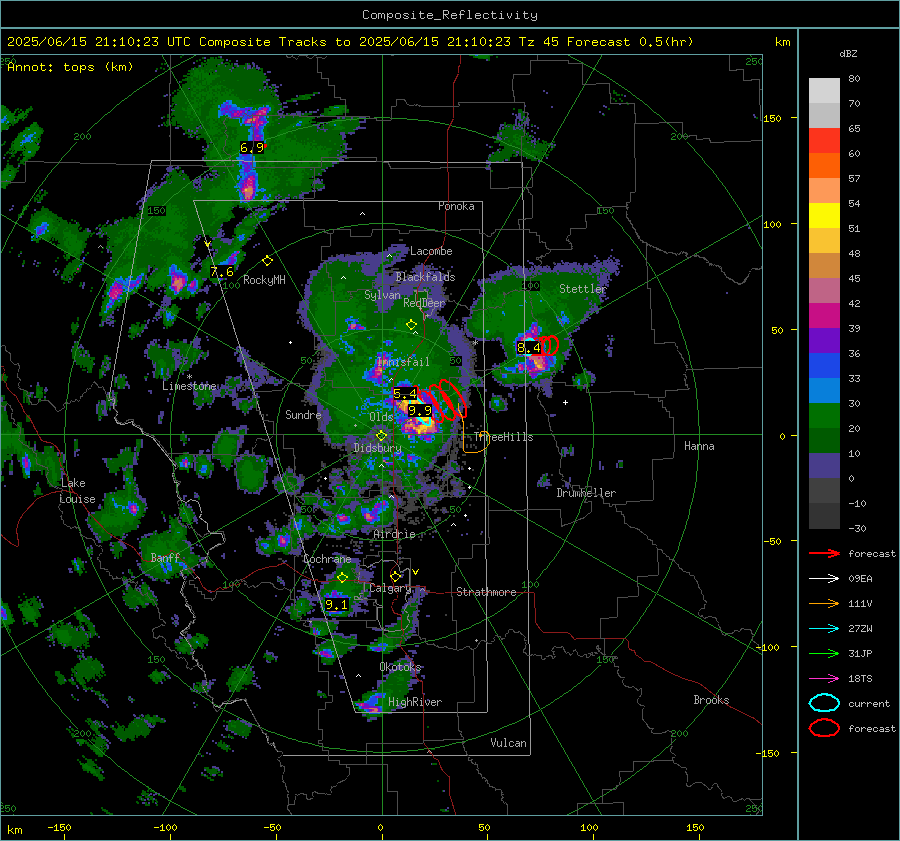Click the cyan current ellipse legend icon
Image resolution: width=900 pixels, height=841 pixels.
pos(824,703)
